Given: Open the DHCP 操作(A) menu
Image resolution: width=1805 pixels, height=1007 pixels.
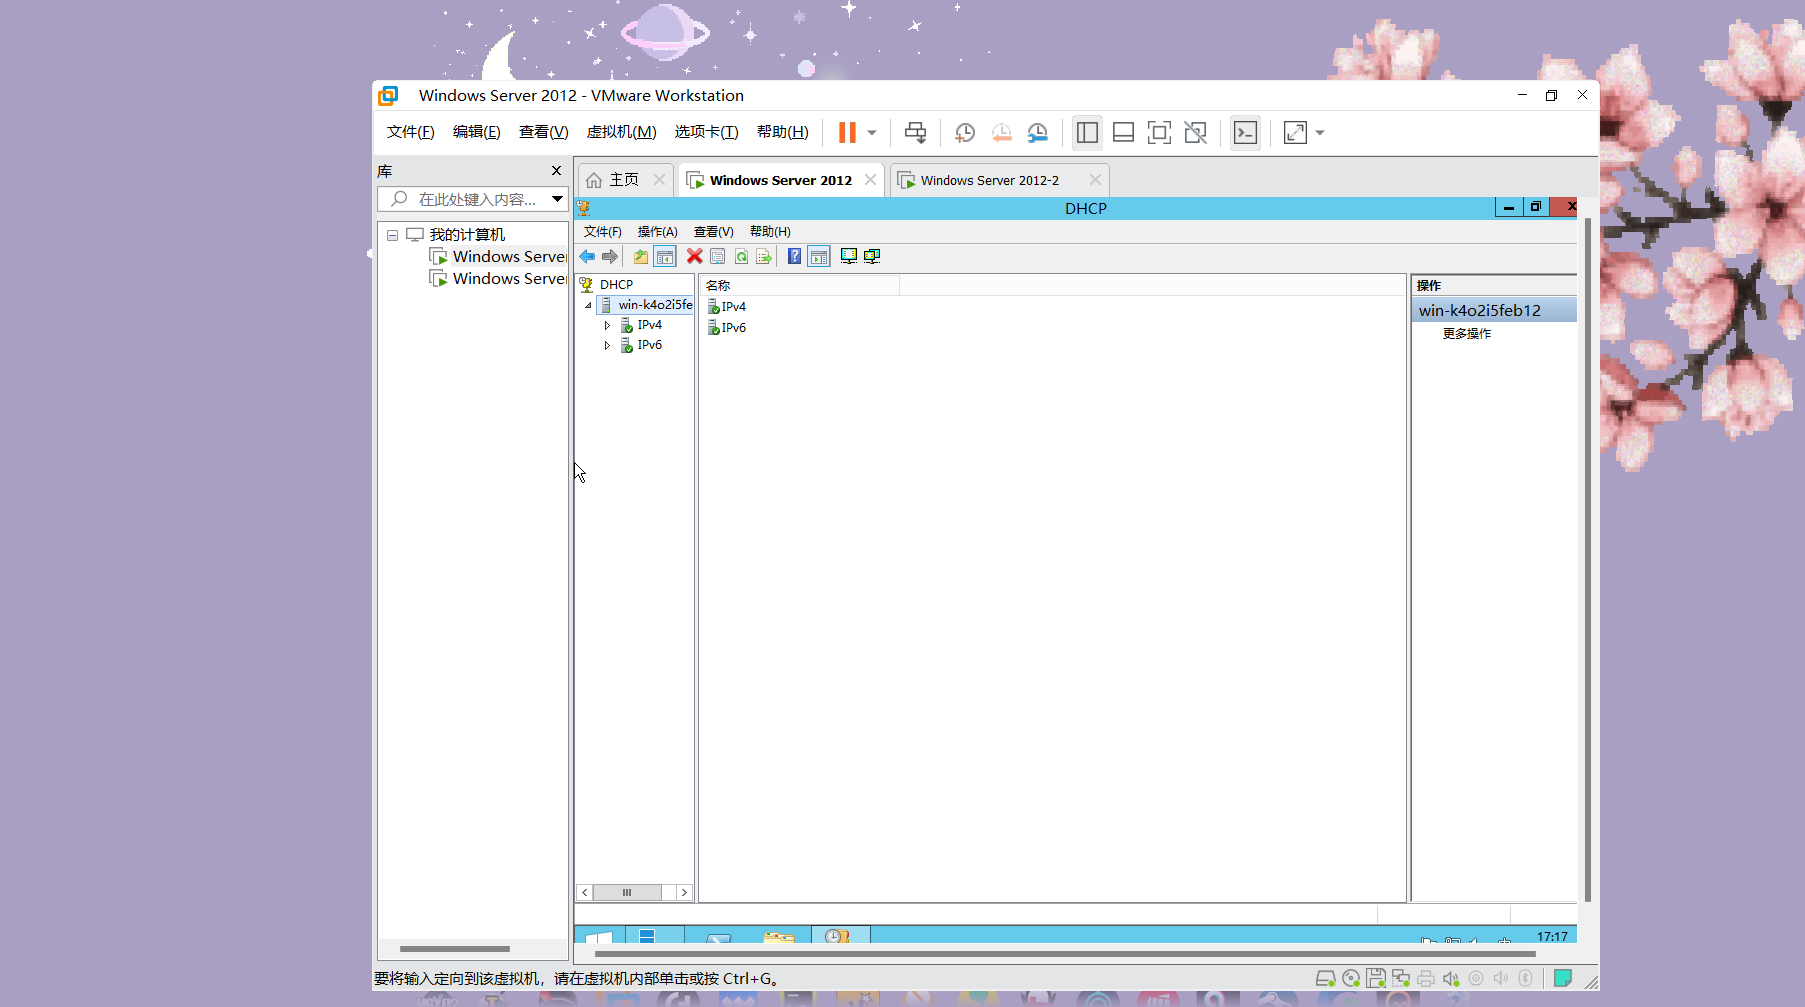Looking at the screenshot, I should coord(657,232).
